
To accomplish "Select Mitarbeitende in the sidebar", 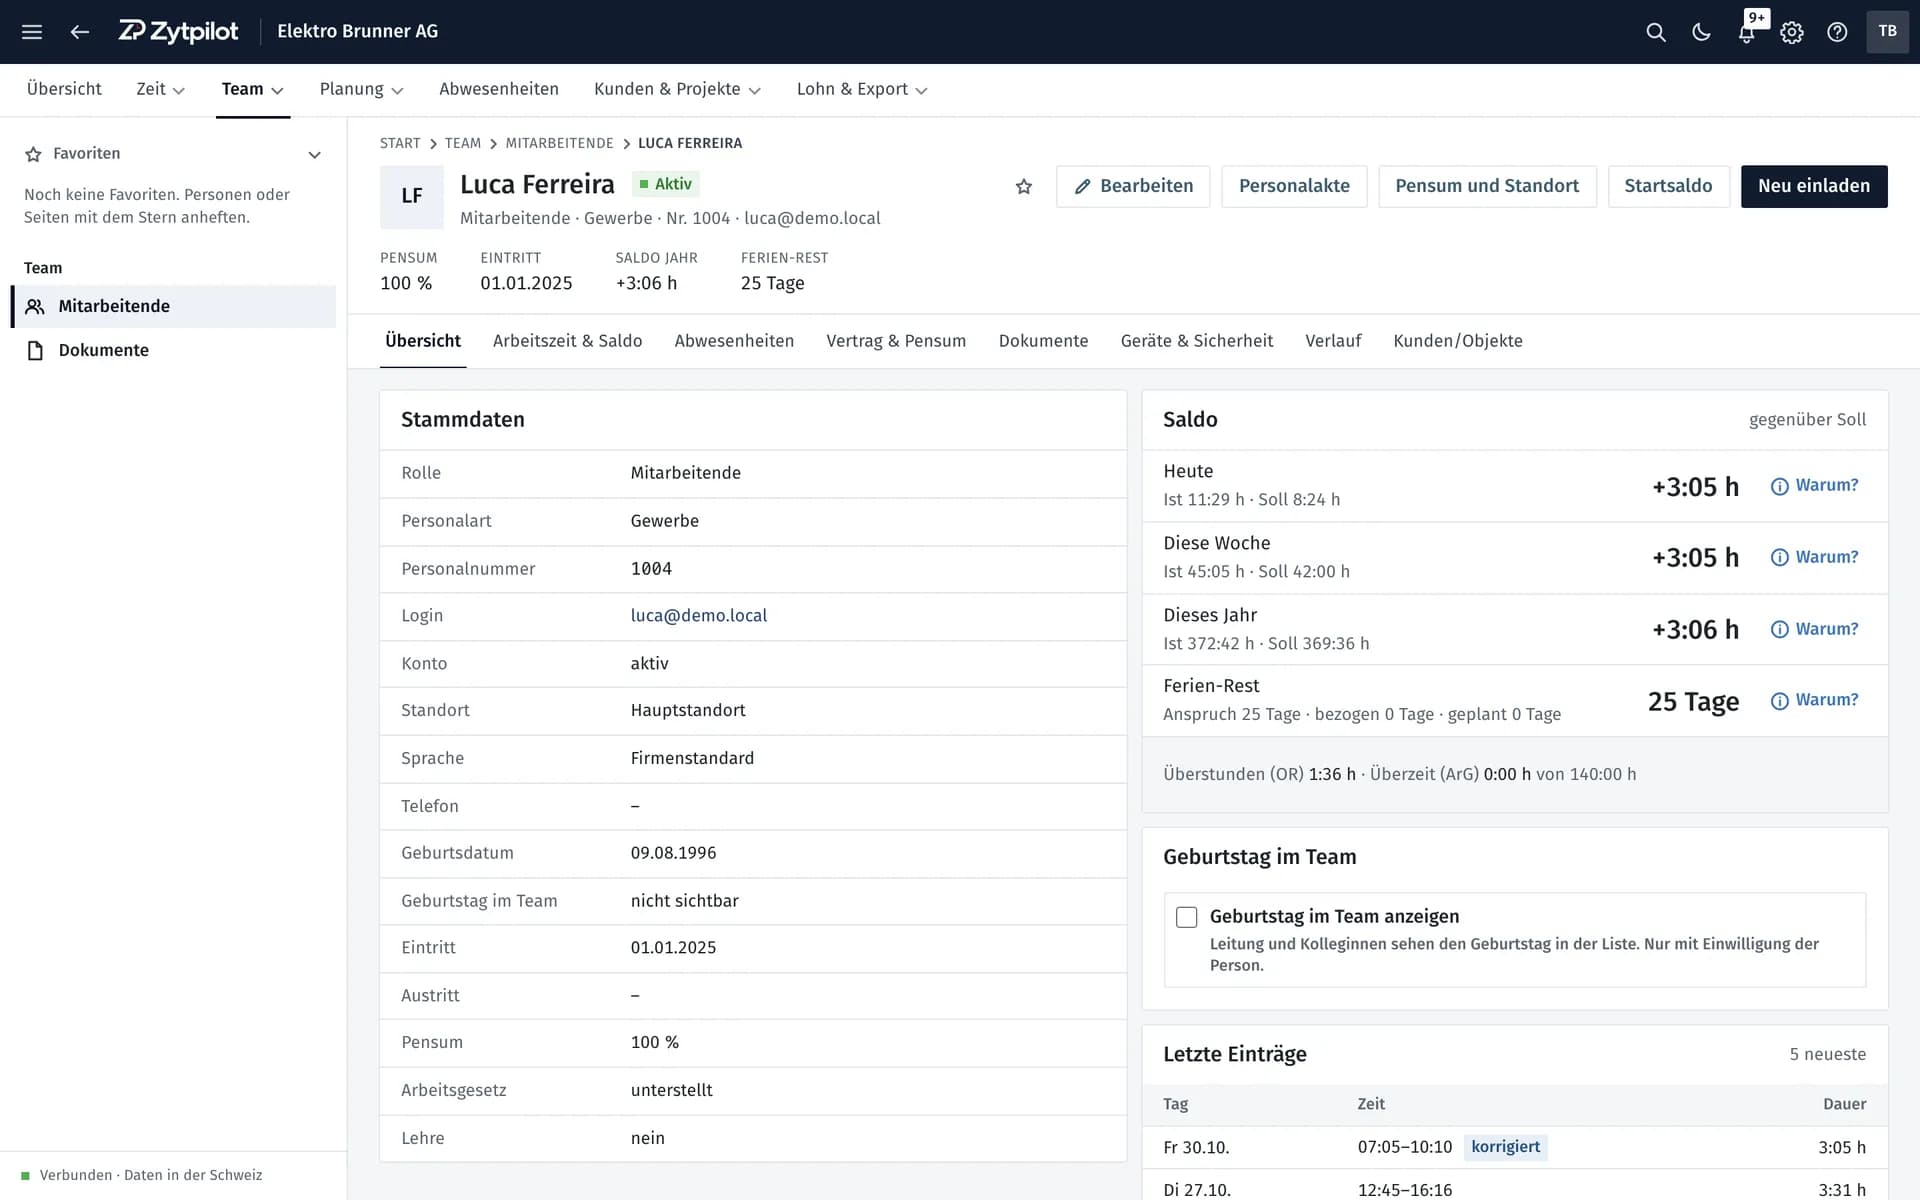I will [174, 306].
